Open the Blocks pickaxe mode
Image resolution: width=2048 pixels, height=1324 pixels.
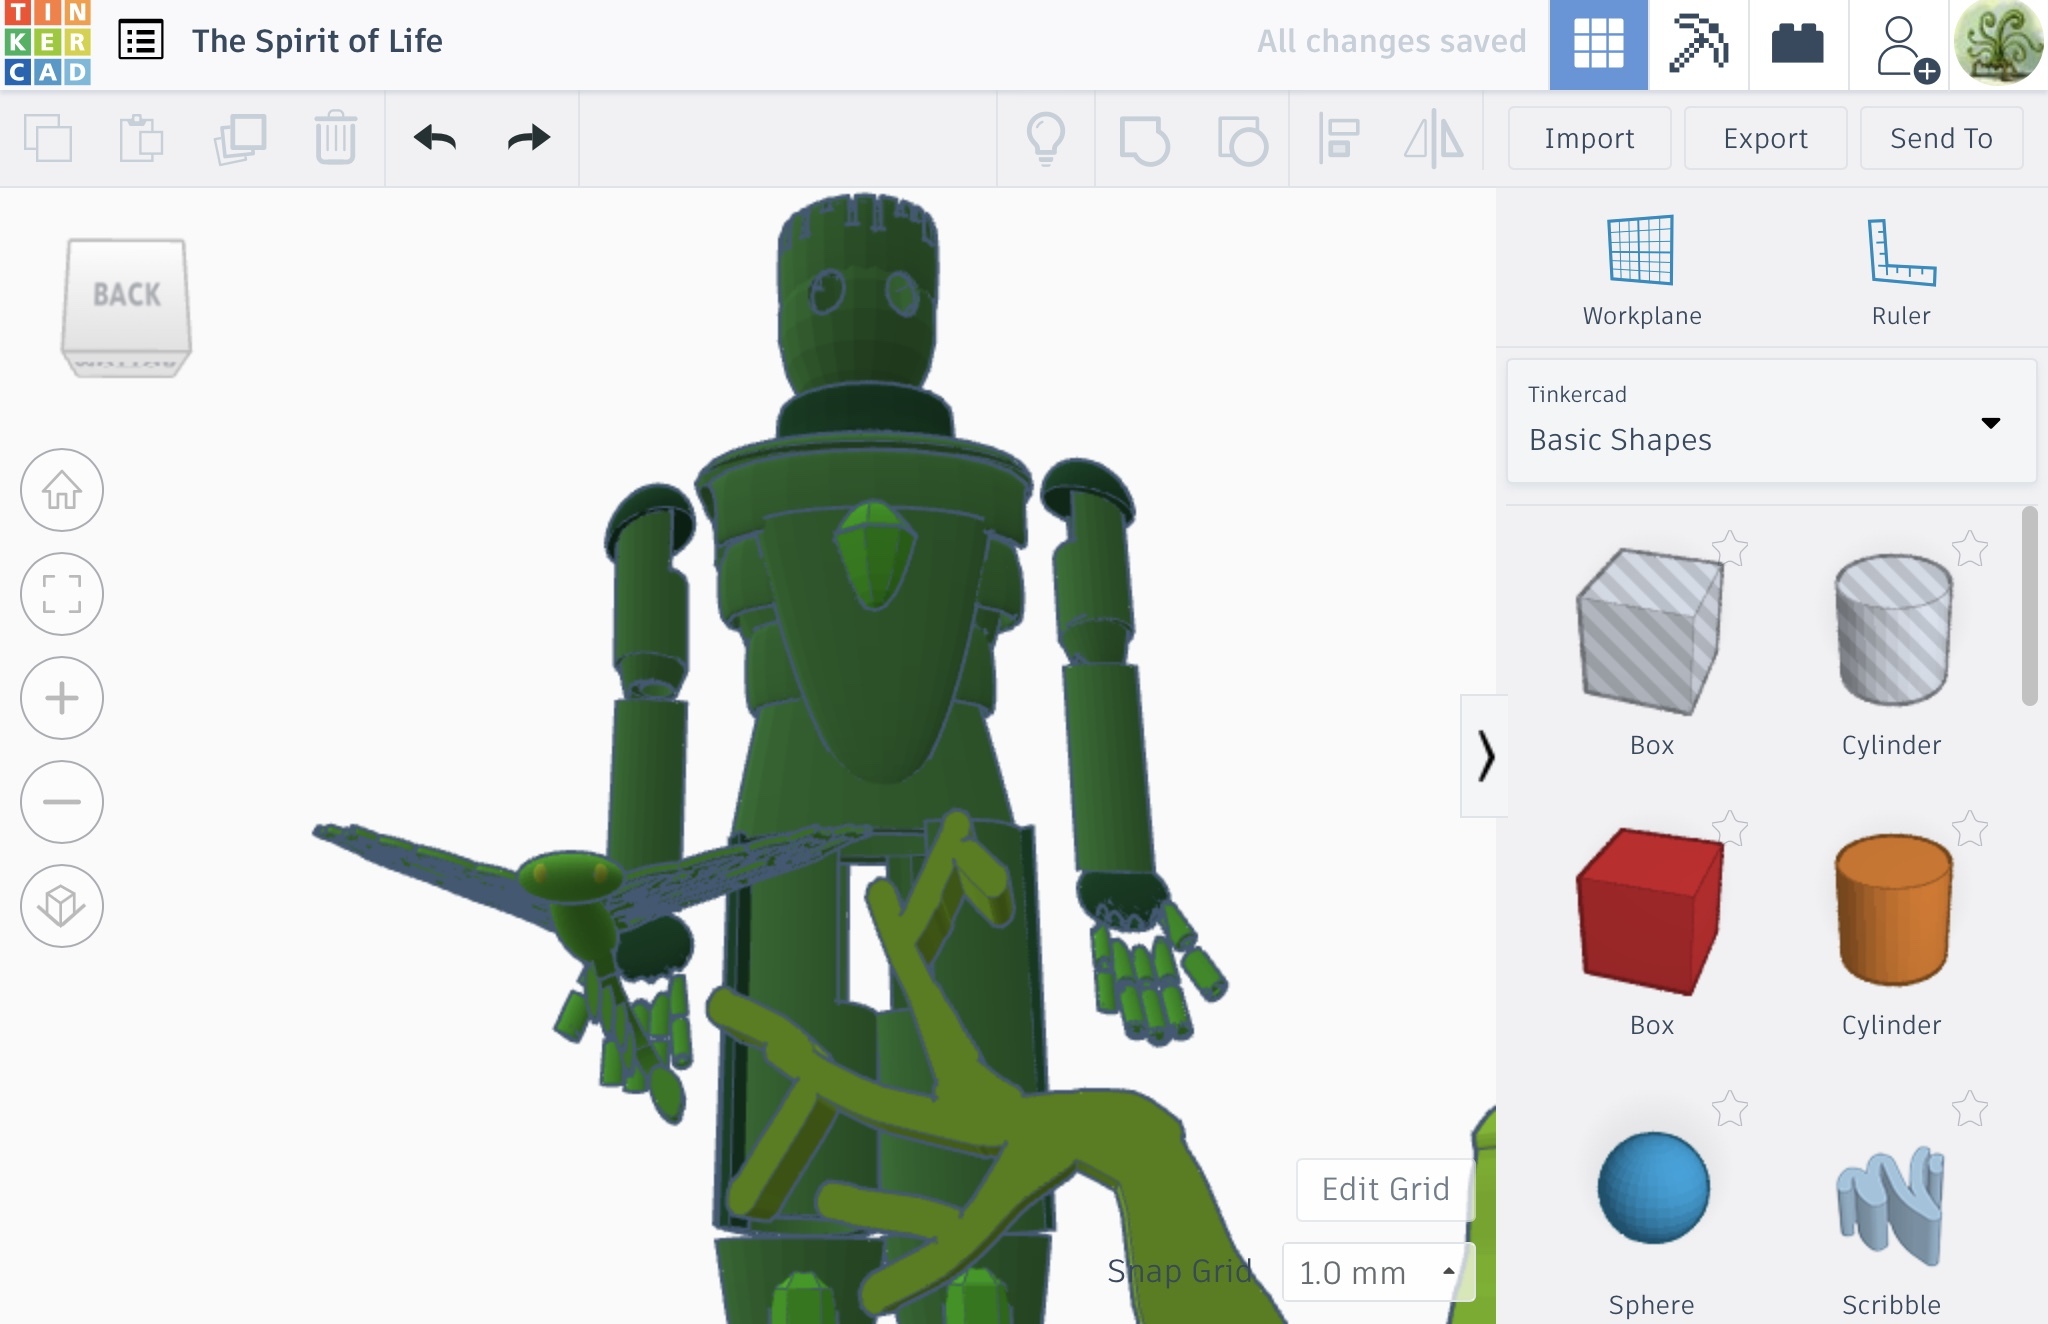(1698, 45)
